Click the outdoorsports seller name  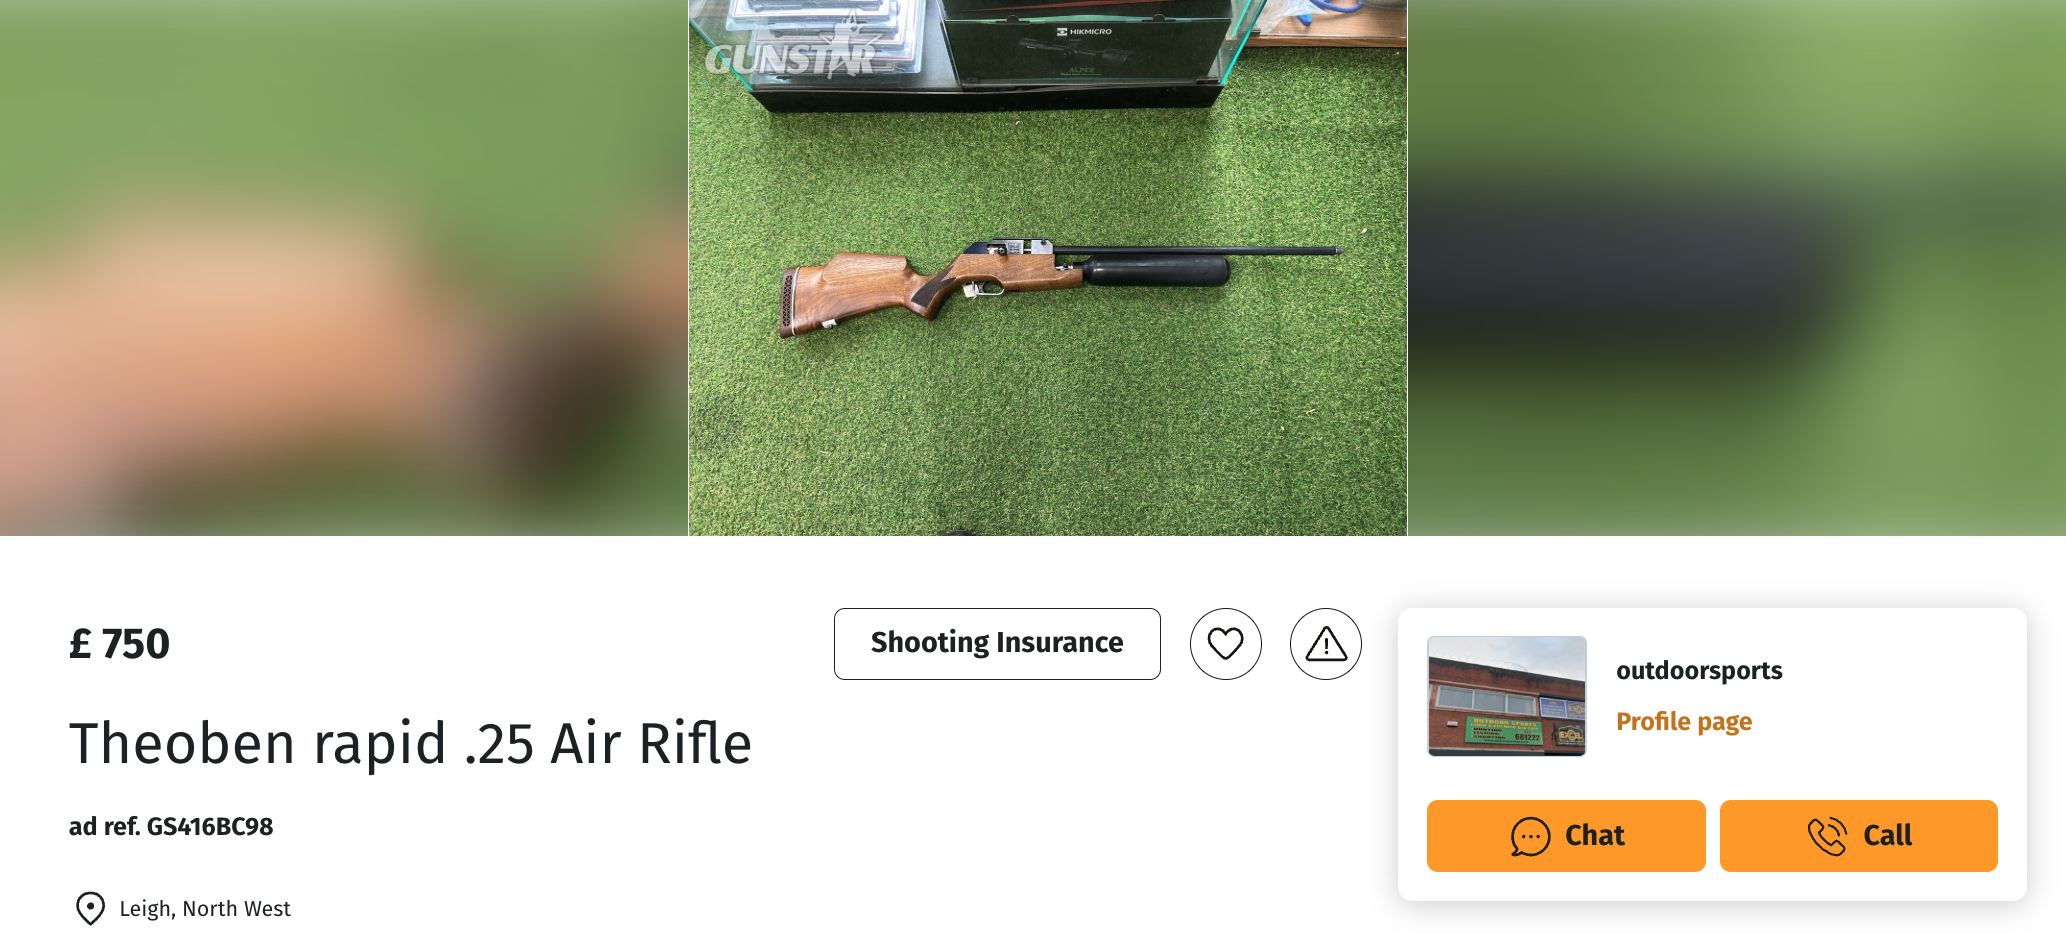pos(1699,670)
